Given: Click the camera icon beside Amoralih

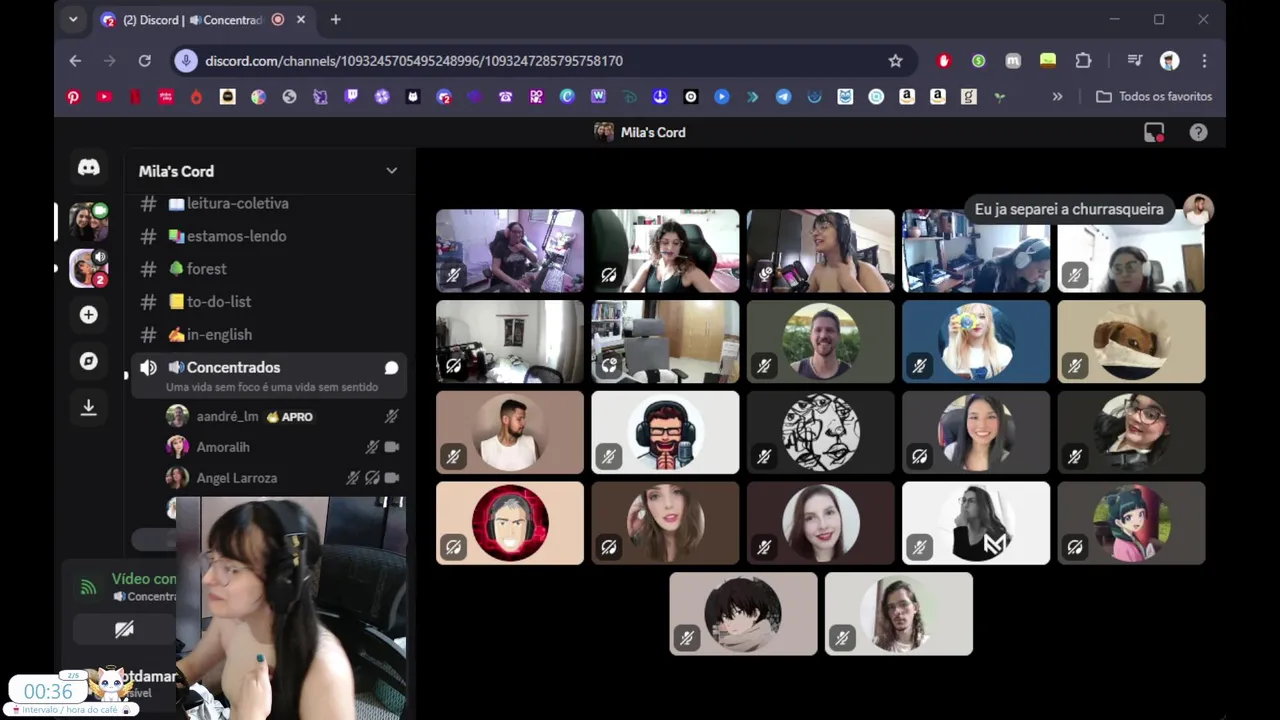Looking at the screenshot, I should [x=392, y=447].
